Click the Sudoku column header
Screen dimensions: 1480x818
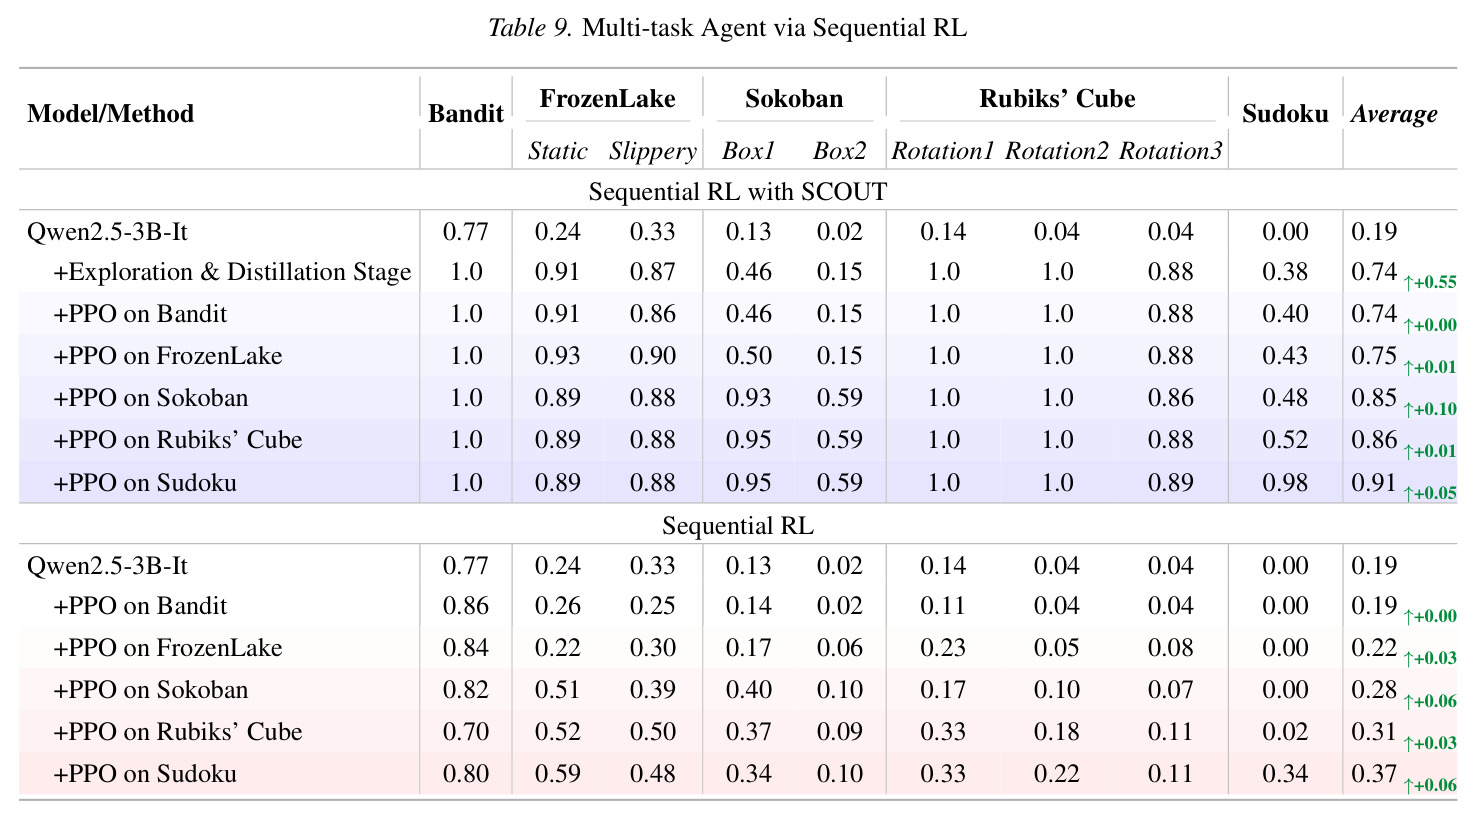[1285, 114]
